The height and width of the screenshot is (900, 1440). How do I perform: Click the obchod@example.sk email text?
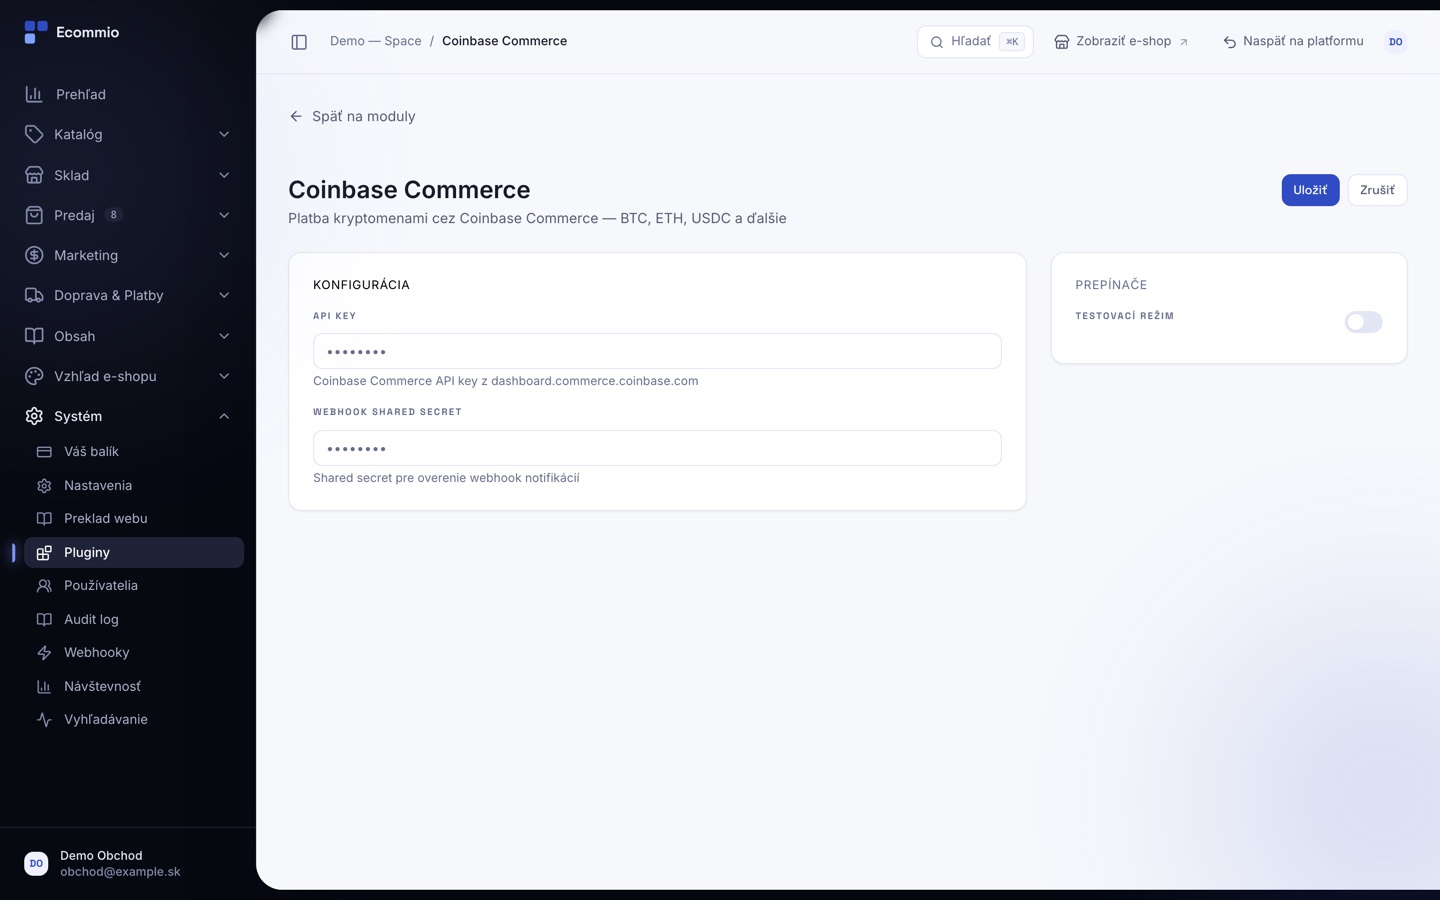(120, 872)
